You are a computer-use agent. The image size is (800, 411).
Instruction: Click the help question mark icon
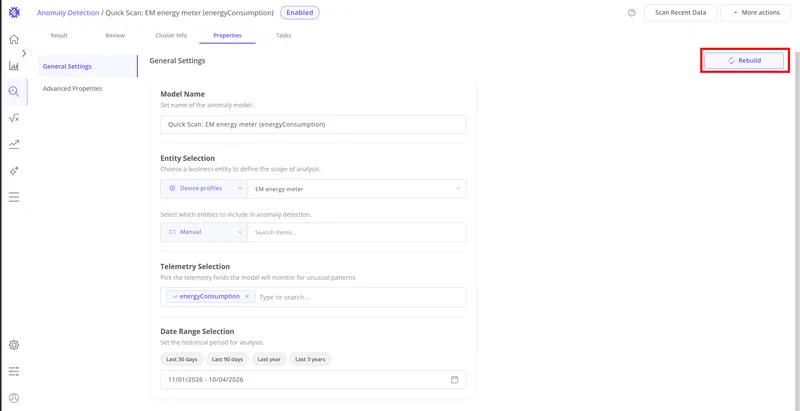632,13
